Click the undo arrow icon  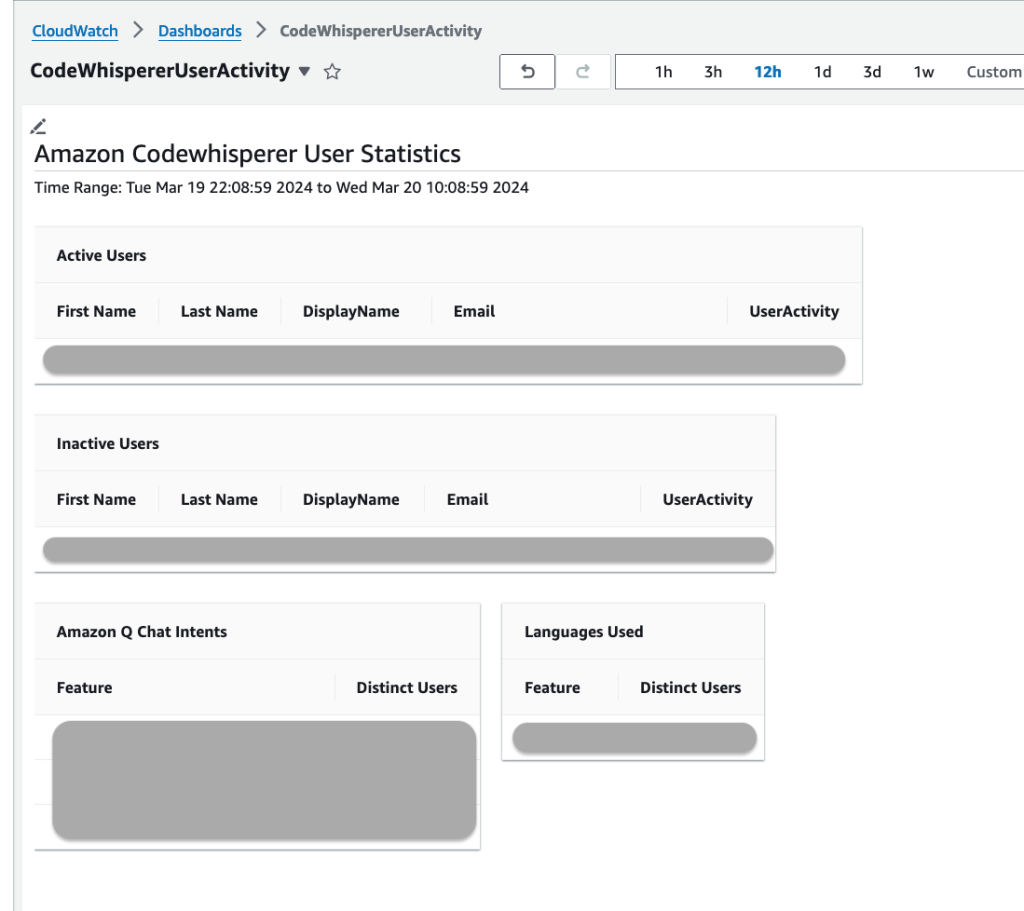click(x=527, y=71)
